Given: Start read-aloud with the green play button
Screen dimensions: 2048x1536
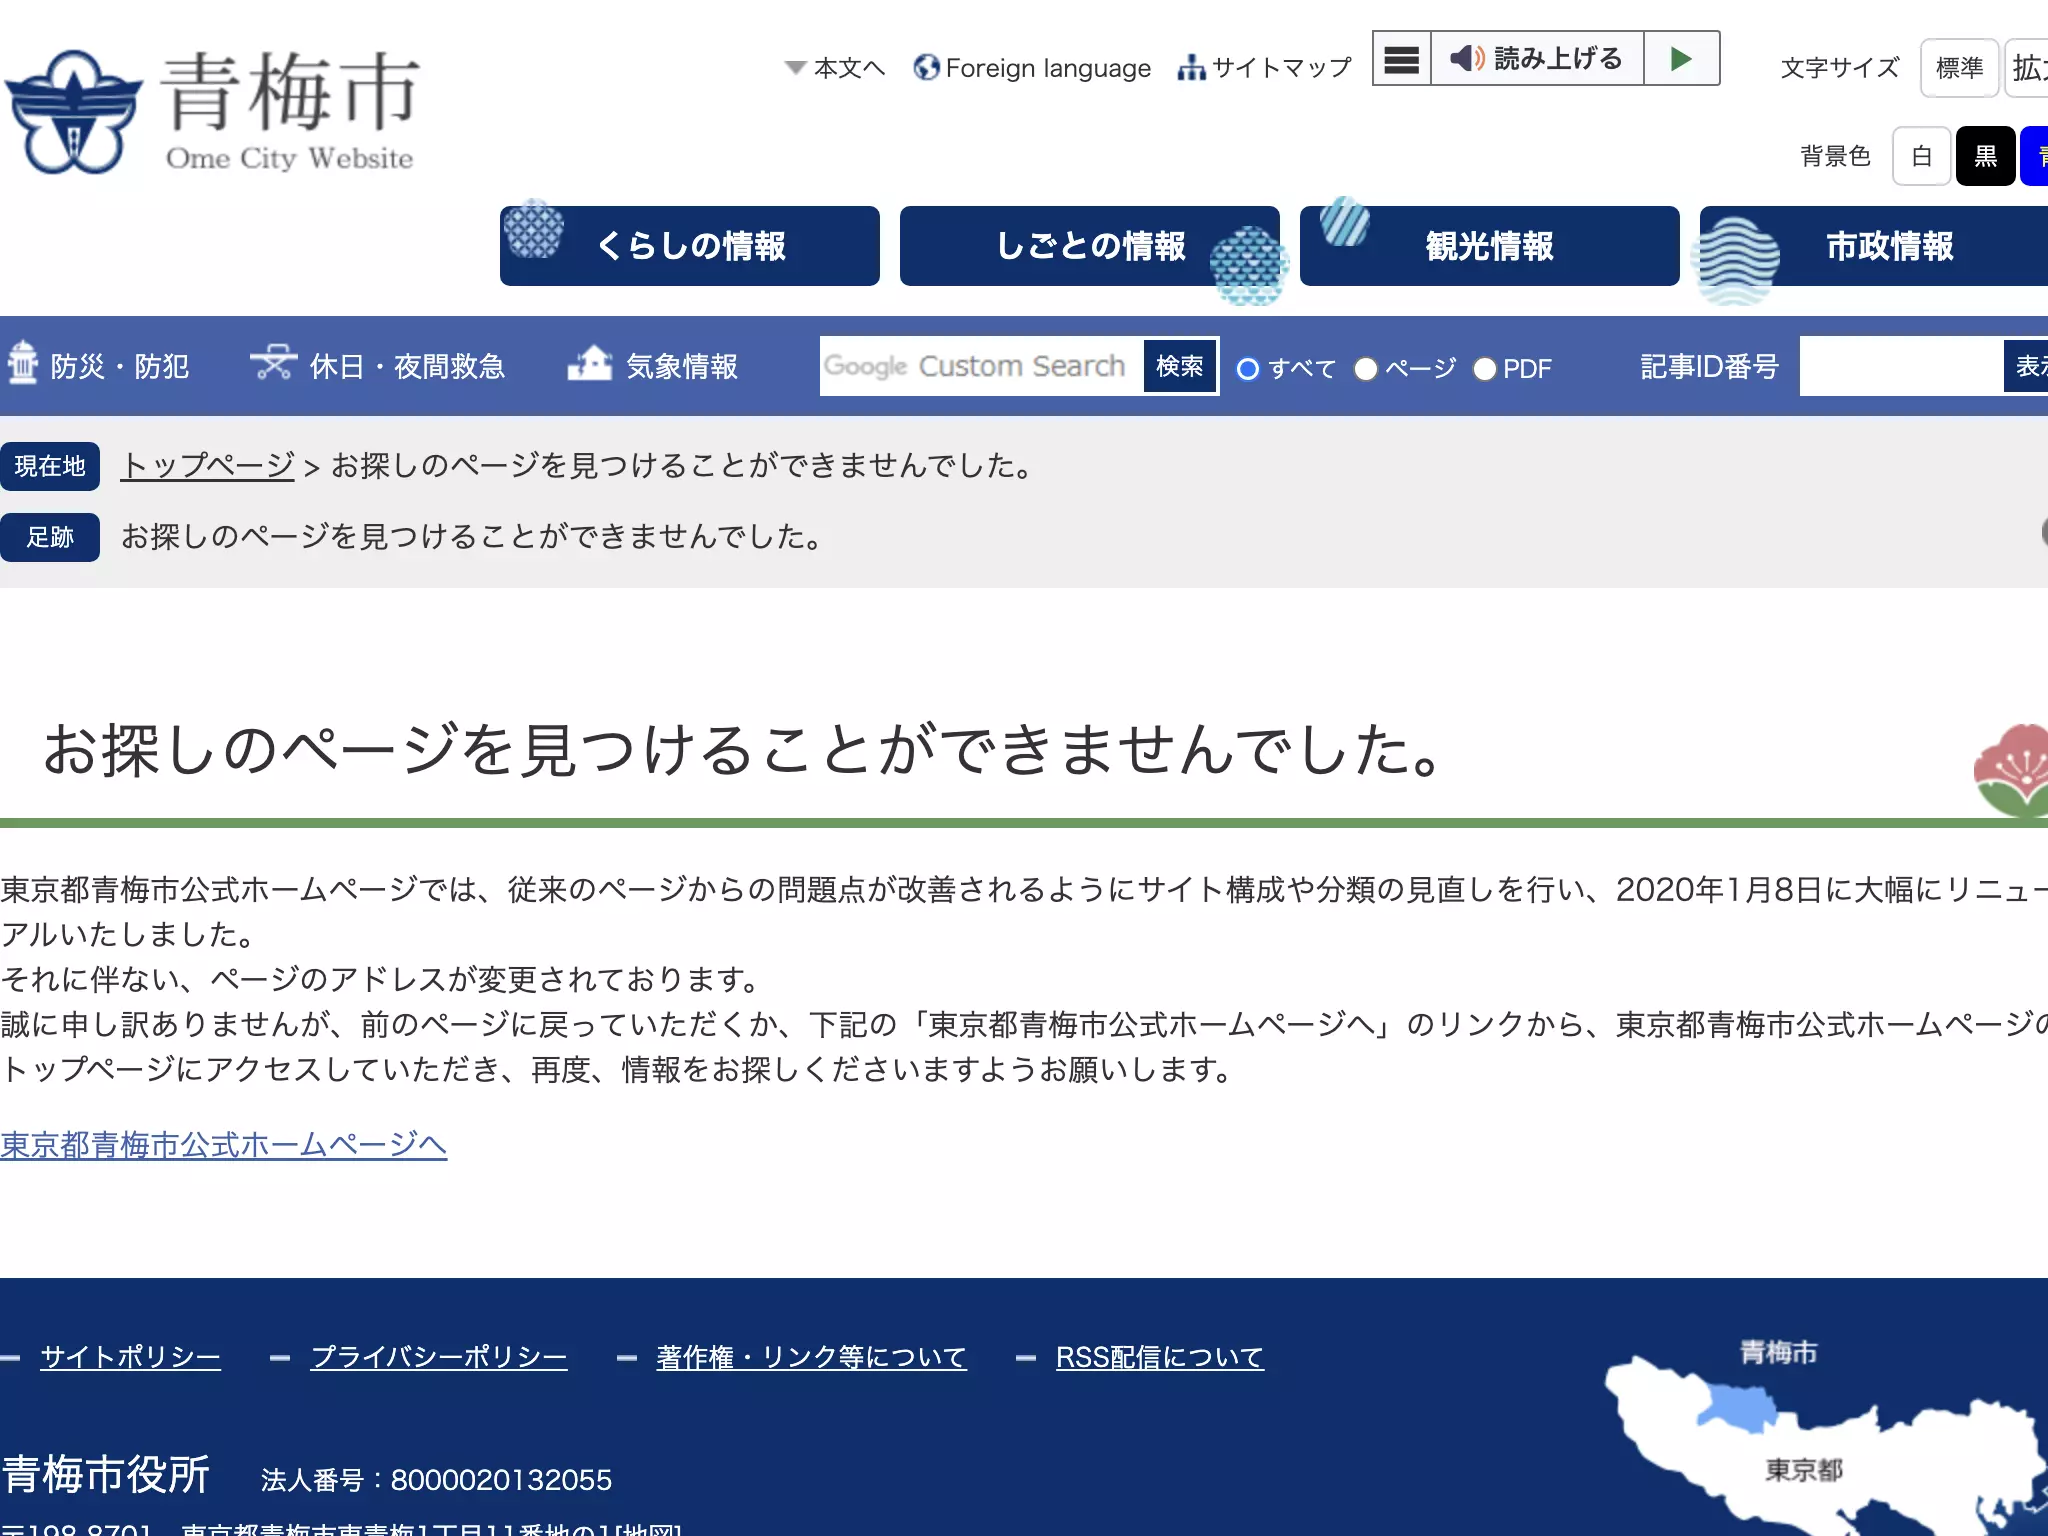Looking at the screenshot, I should 1682,58.
